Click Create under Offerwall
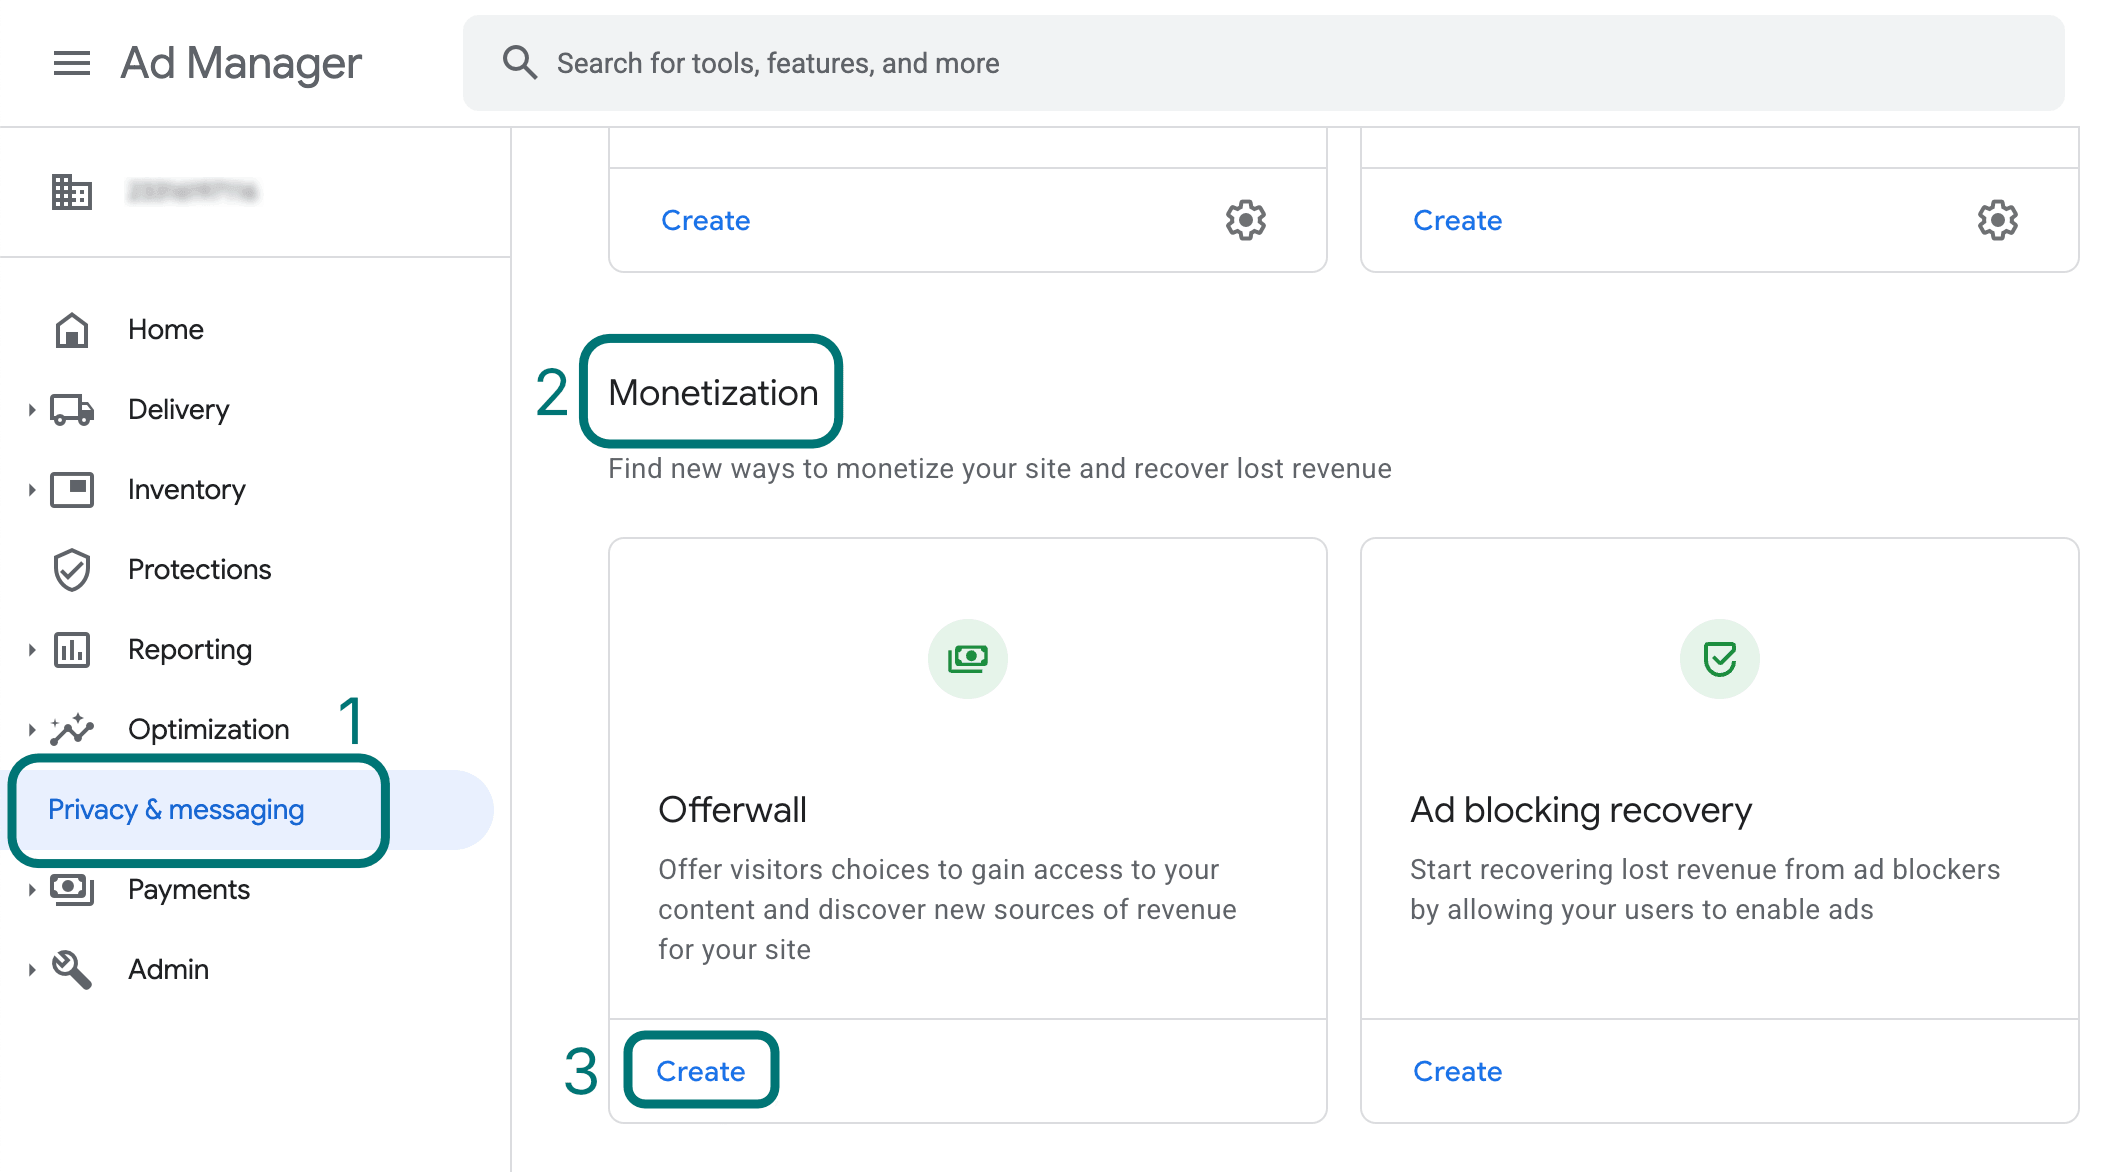This screenshot has height=1172, width=2102. 700,1070
